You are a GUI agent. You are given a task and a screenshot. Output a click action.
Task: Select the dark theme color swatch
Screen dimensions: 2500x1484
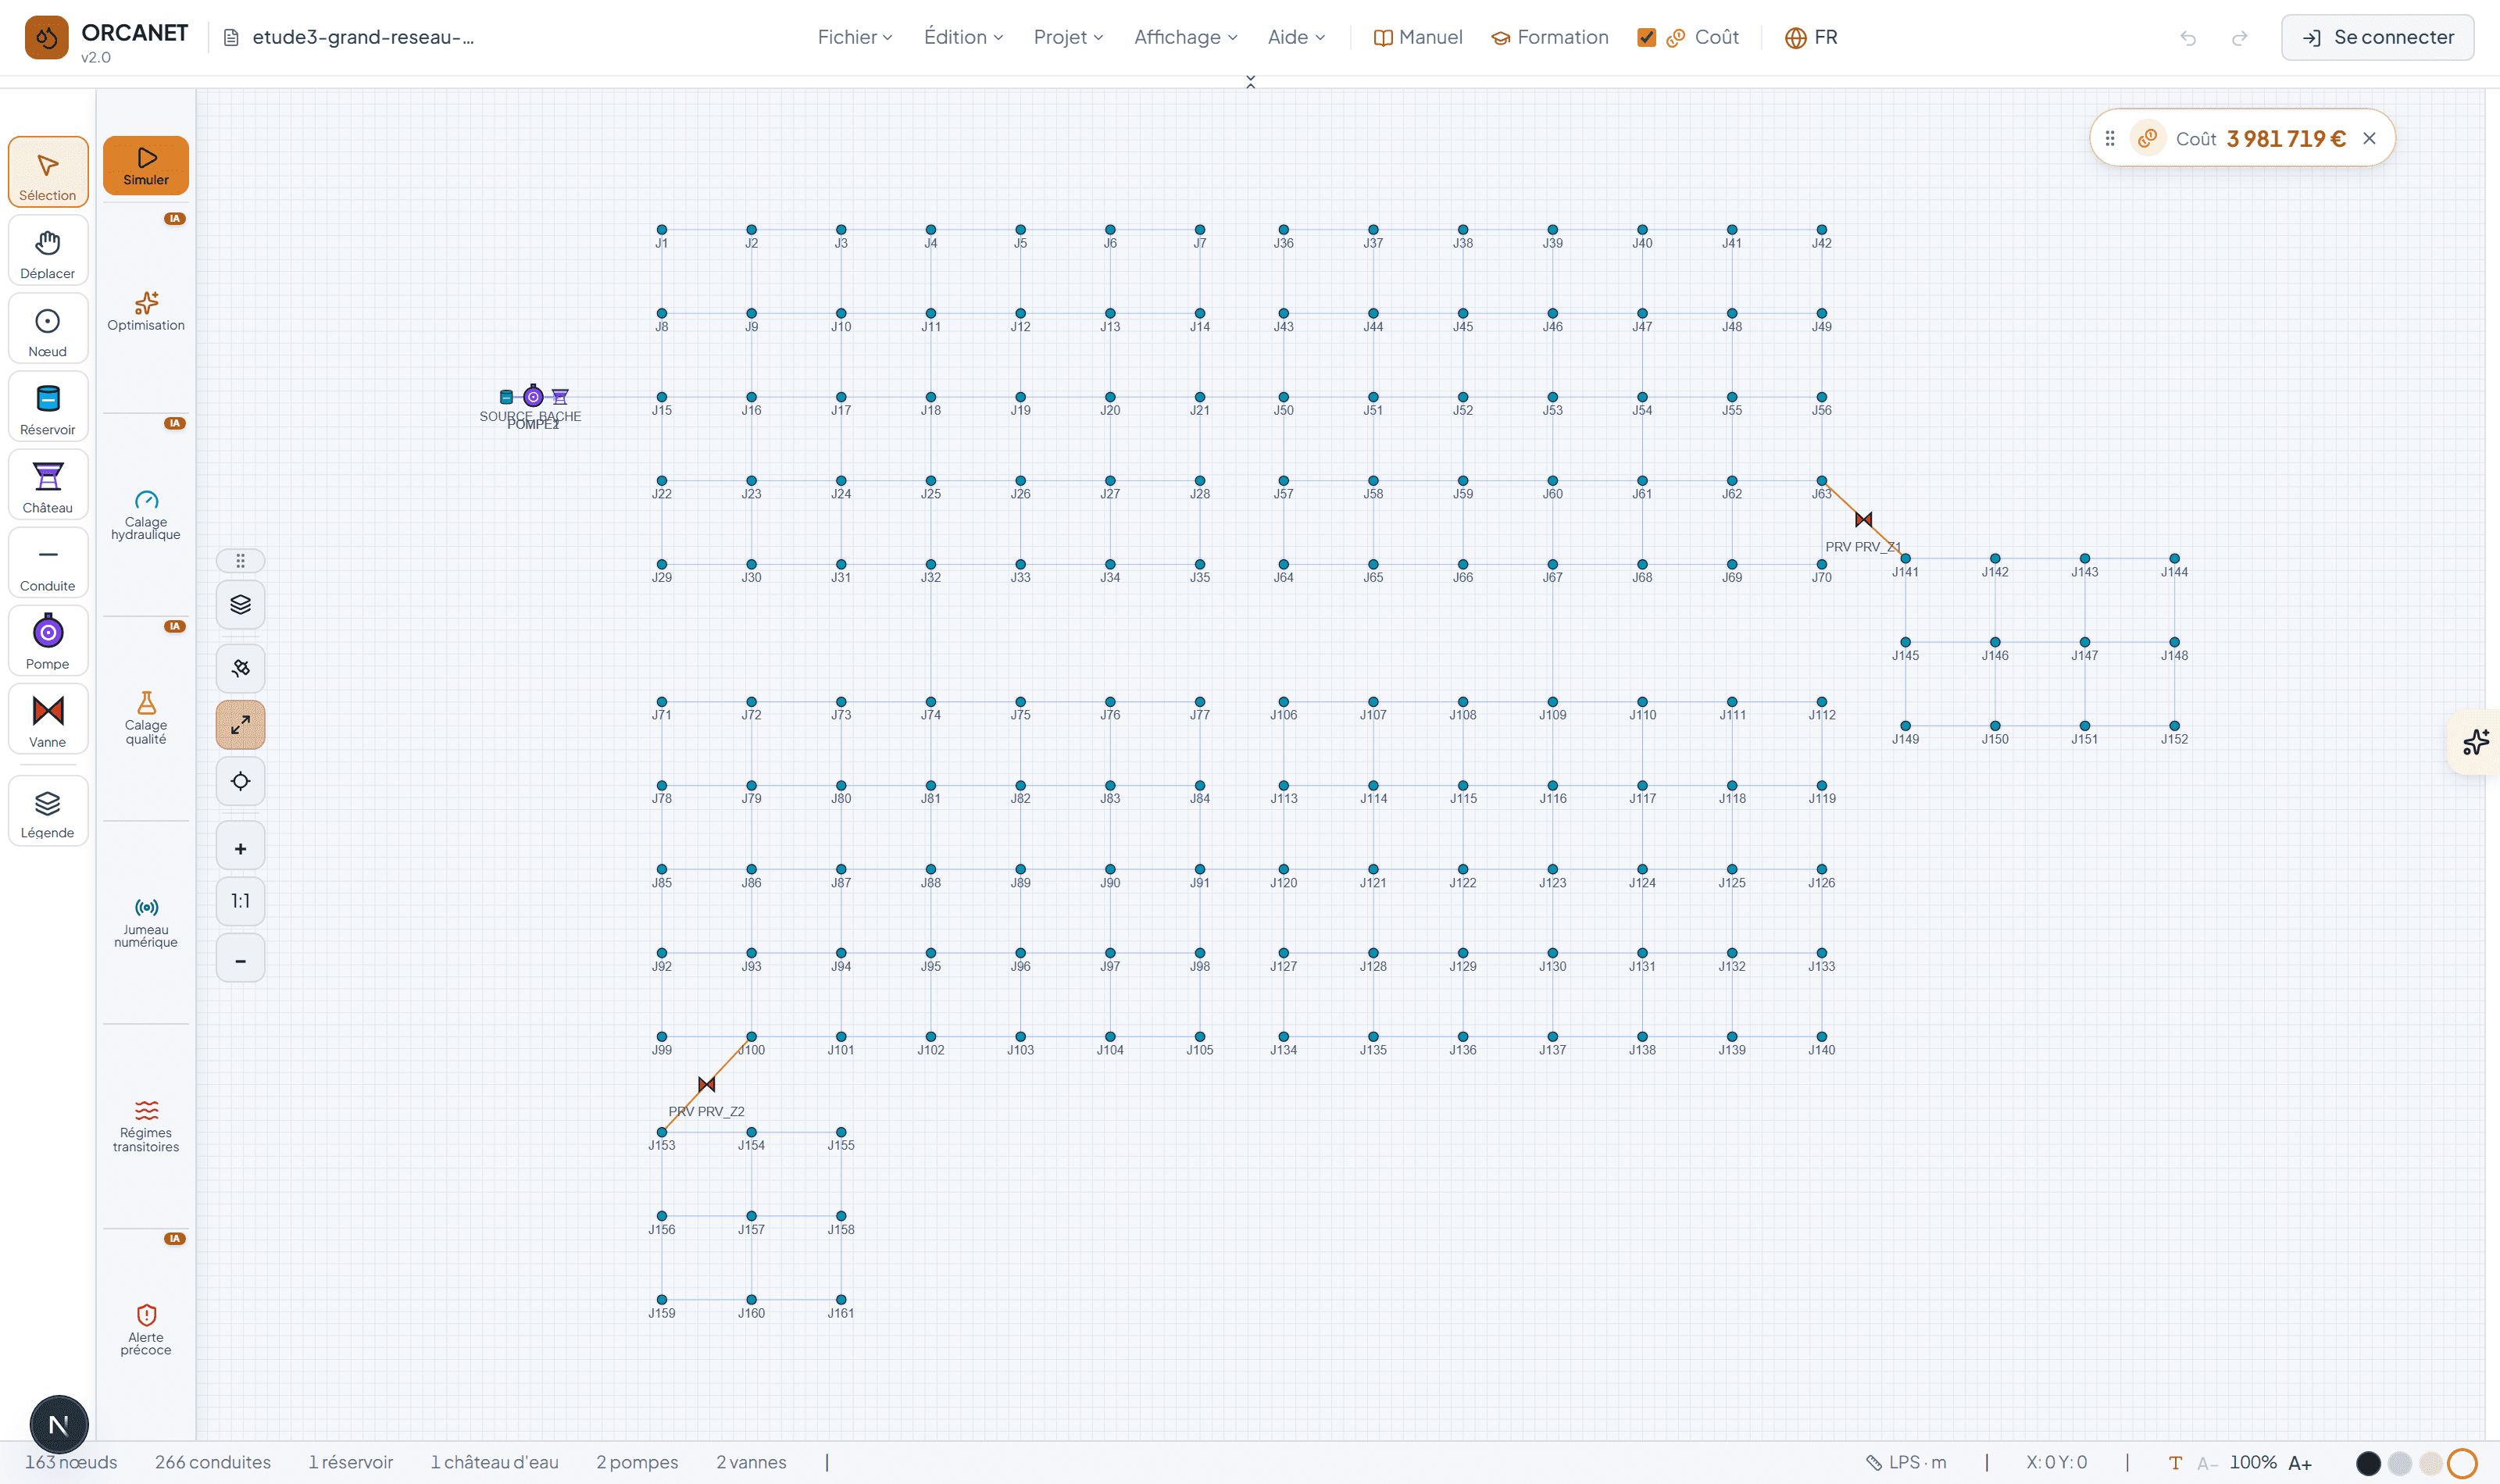click(2368, 1463)
